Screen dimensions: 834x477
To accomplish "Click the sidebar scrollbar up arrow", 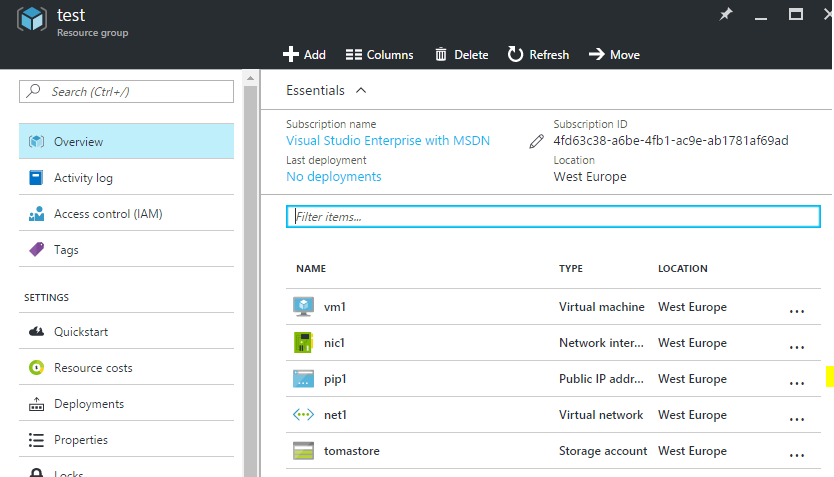I will pyautogui.click(x=250, y=78).
